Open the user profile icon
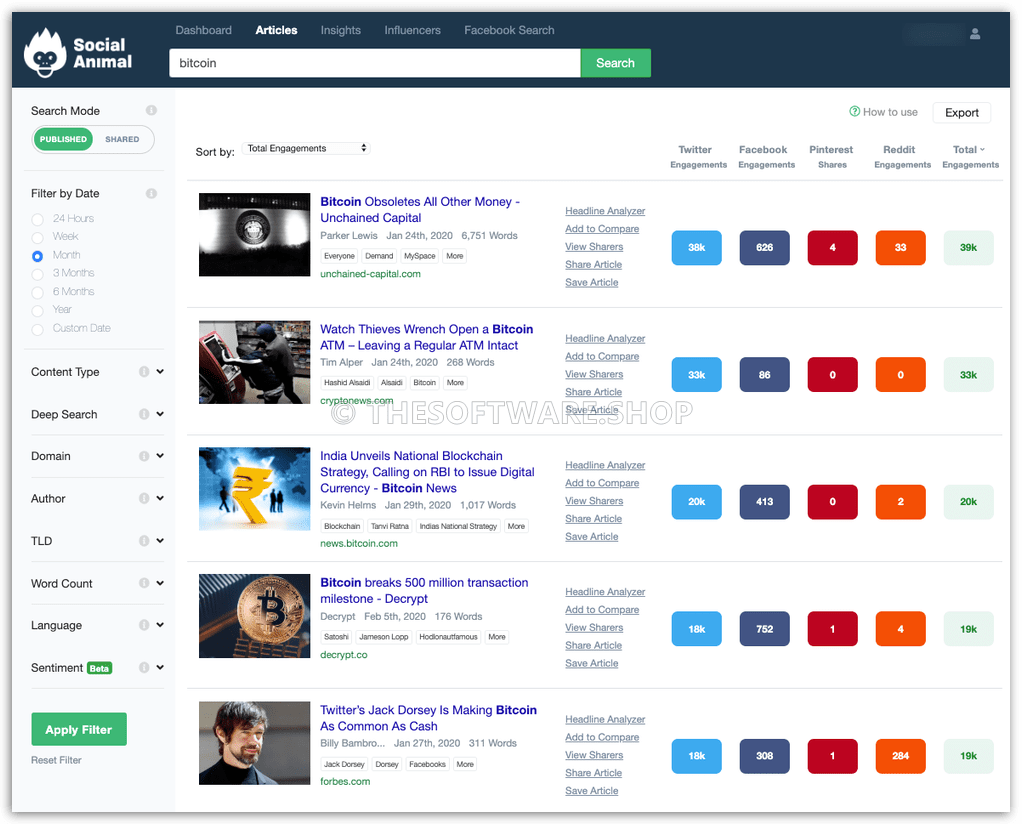Viewport: 1022px width, 824px height. (x=975, y=34)
